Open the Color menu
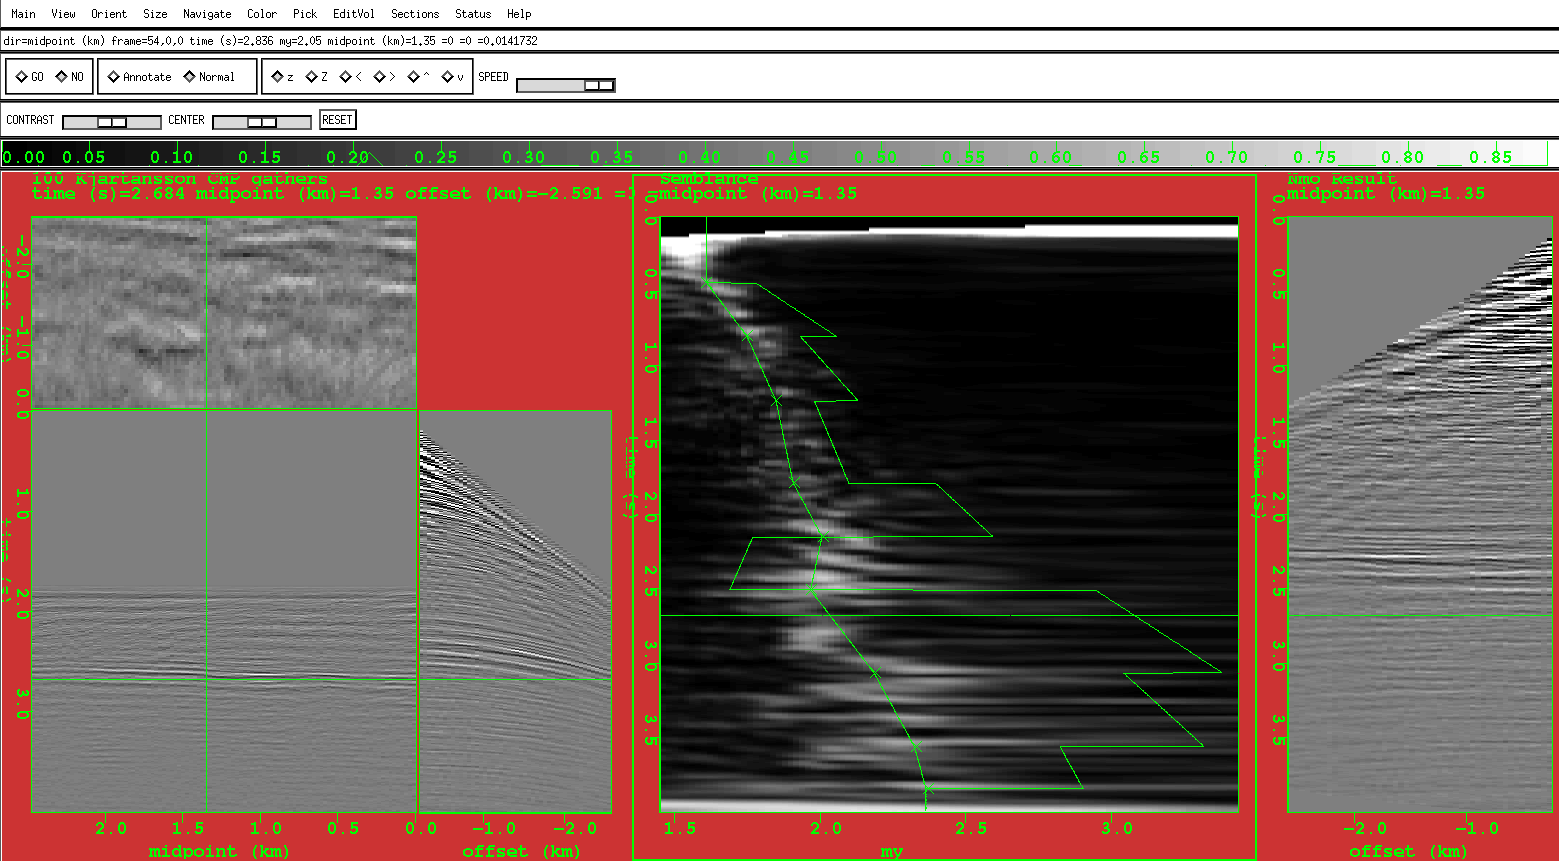 [x=262, y=14]
